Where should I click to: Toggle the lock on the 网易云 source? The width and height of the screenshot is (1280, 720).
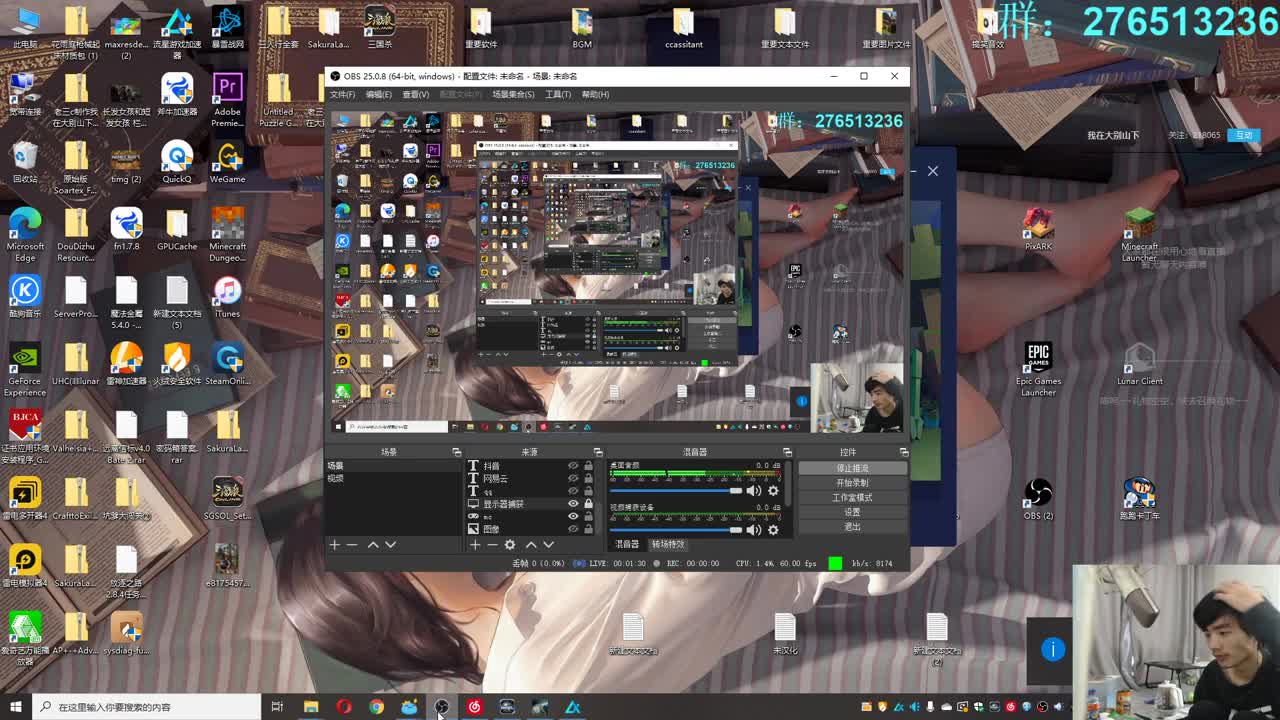tap(588, 478)
